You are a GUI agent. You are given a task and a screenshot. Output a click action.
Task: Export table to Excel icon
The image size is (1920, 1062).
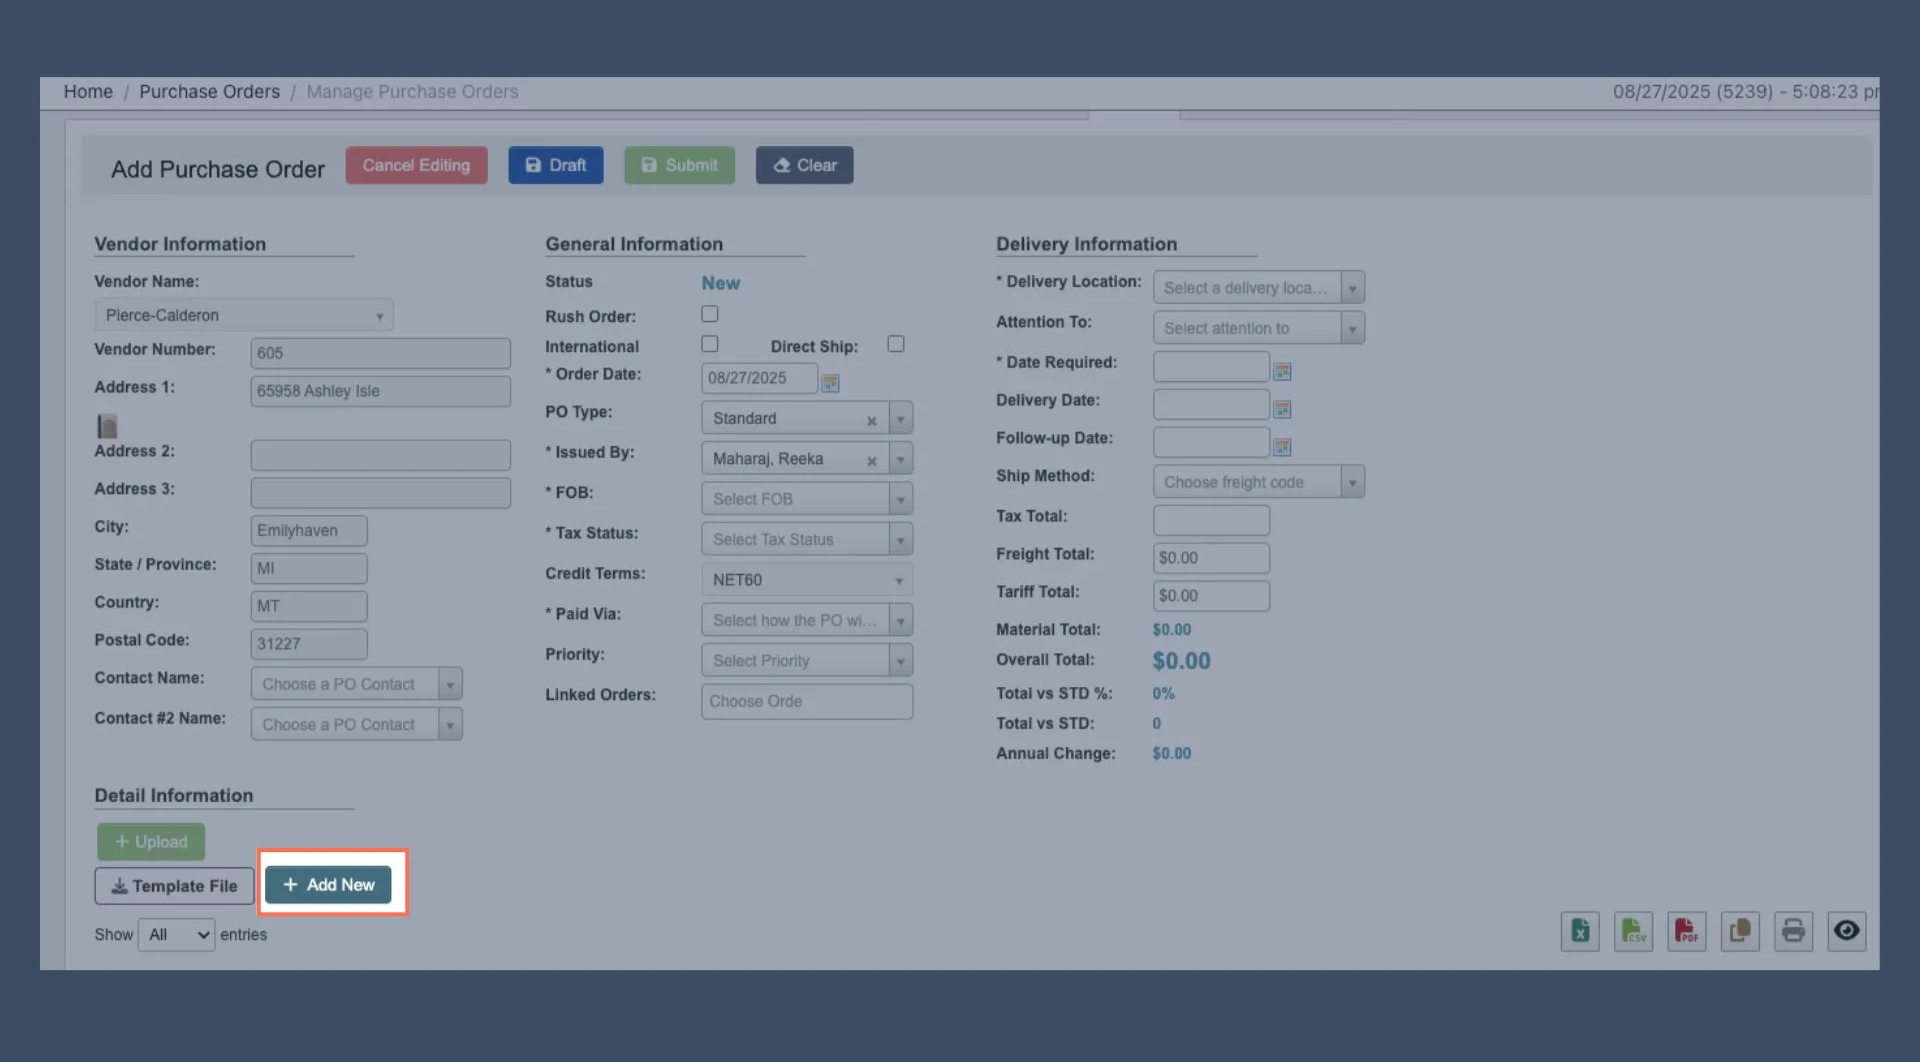tap(1580, 931)
